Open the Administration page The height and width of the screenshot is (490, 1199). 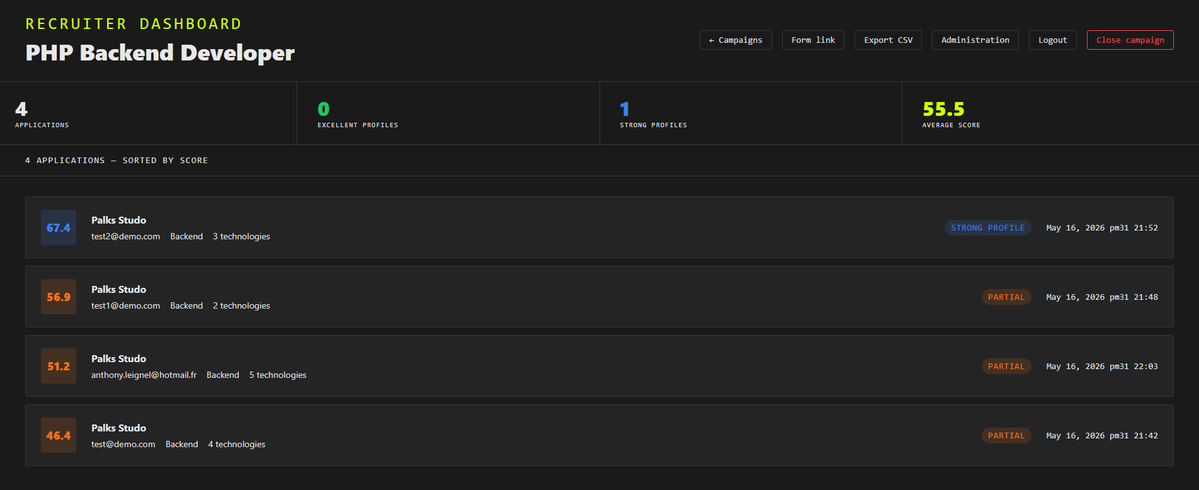click(x=975, y=40)
